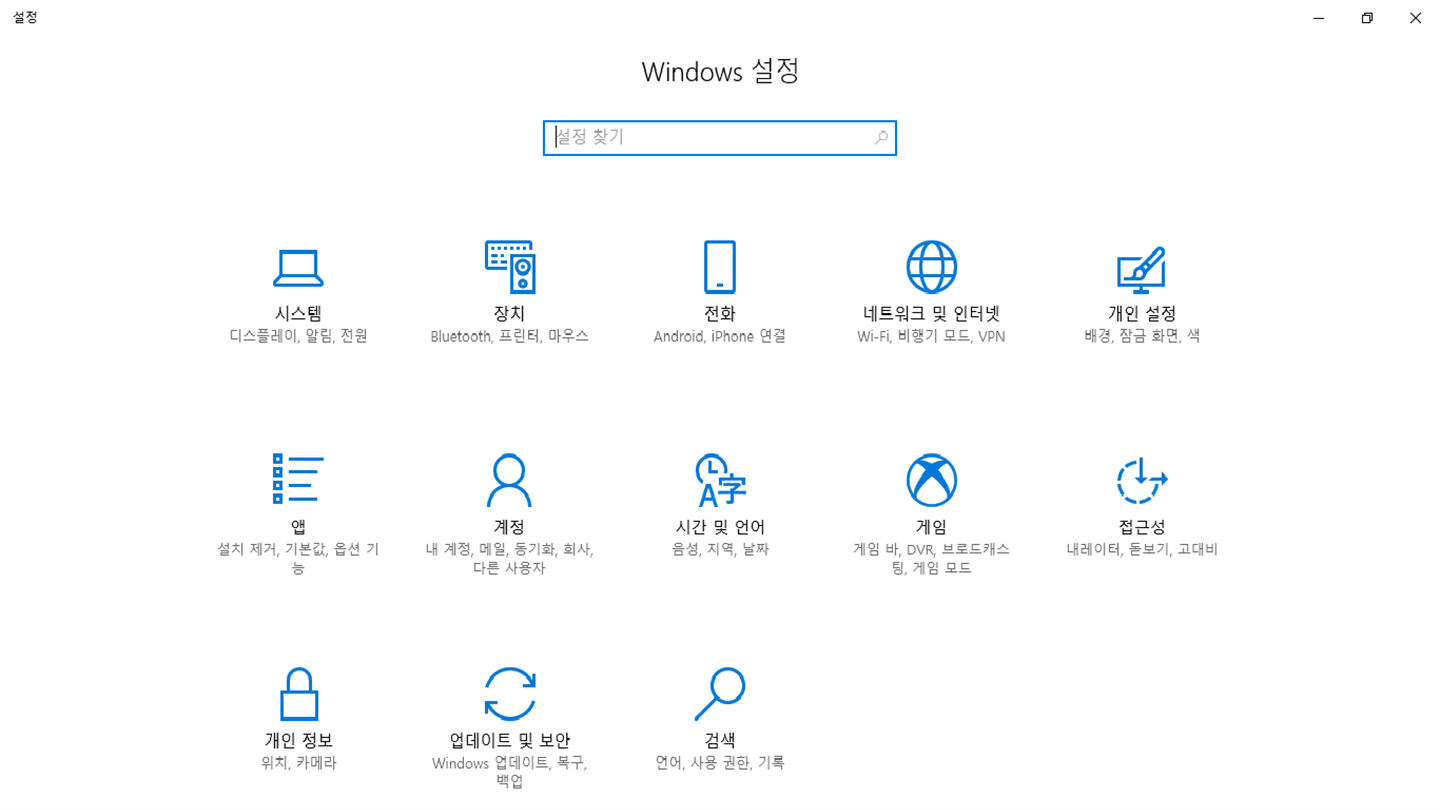Click the '설치 제거, 기본값, 옵션 기능' description
Screen dimensions: 1440x810
click(298, 559)
